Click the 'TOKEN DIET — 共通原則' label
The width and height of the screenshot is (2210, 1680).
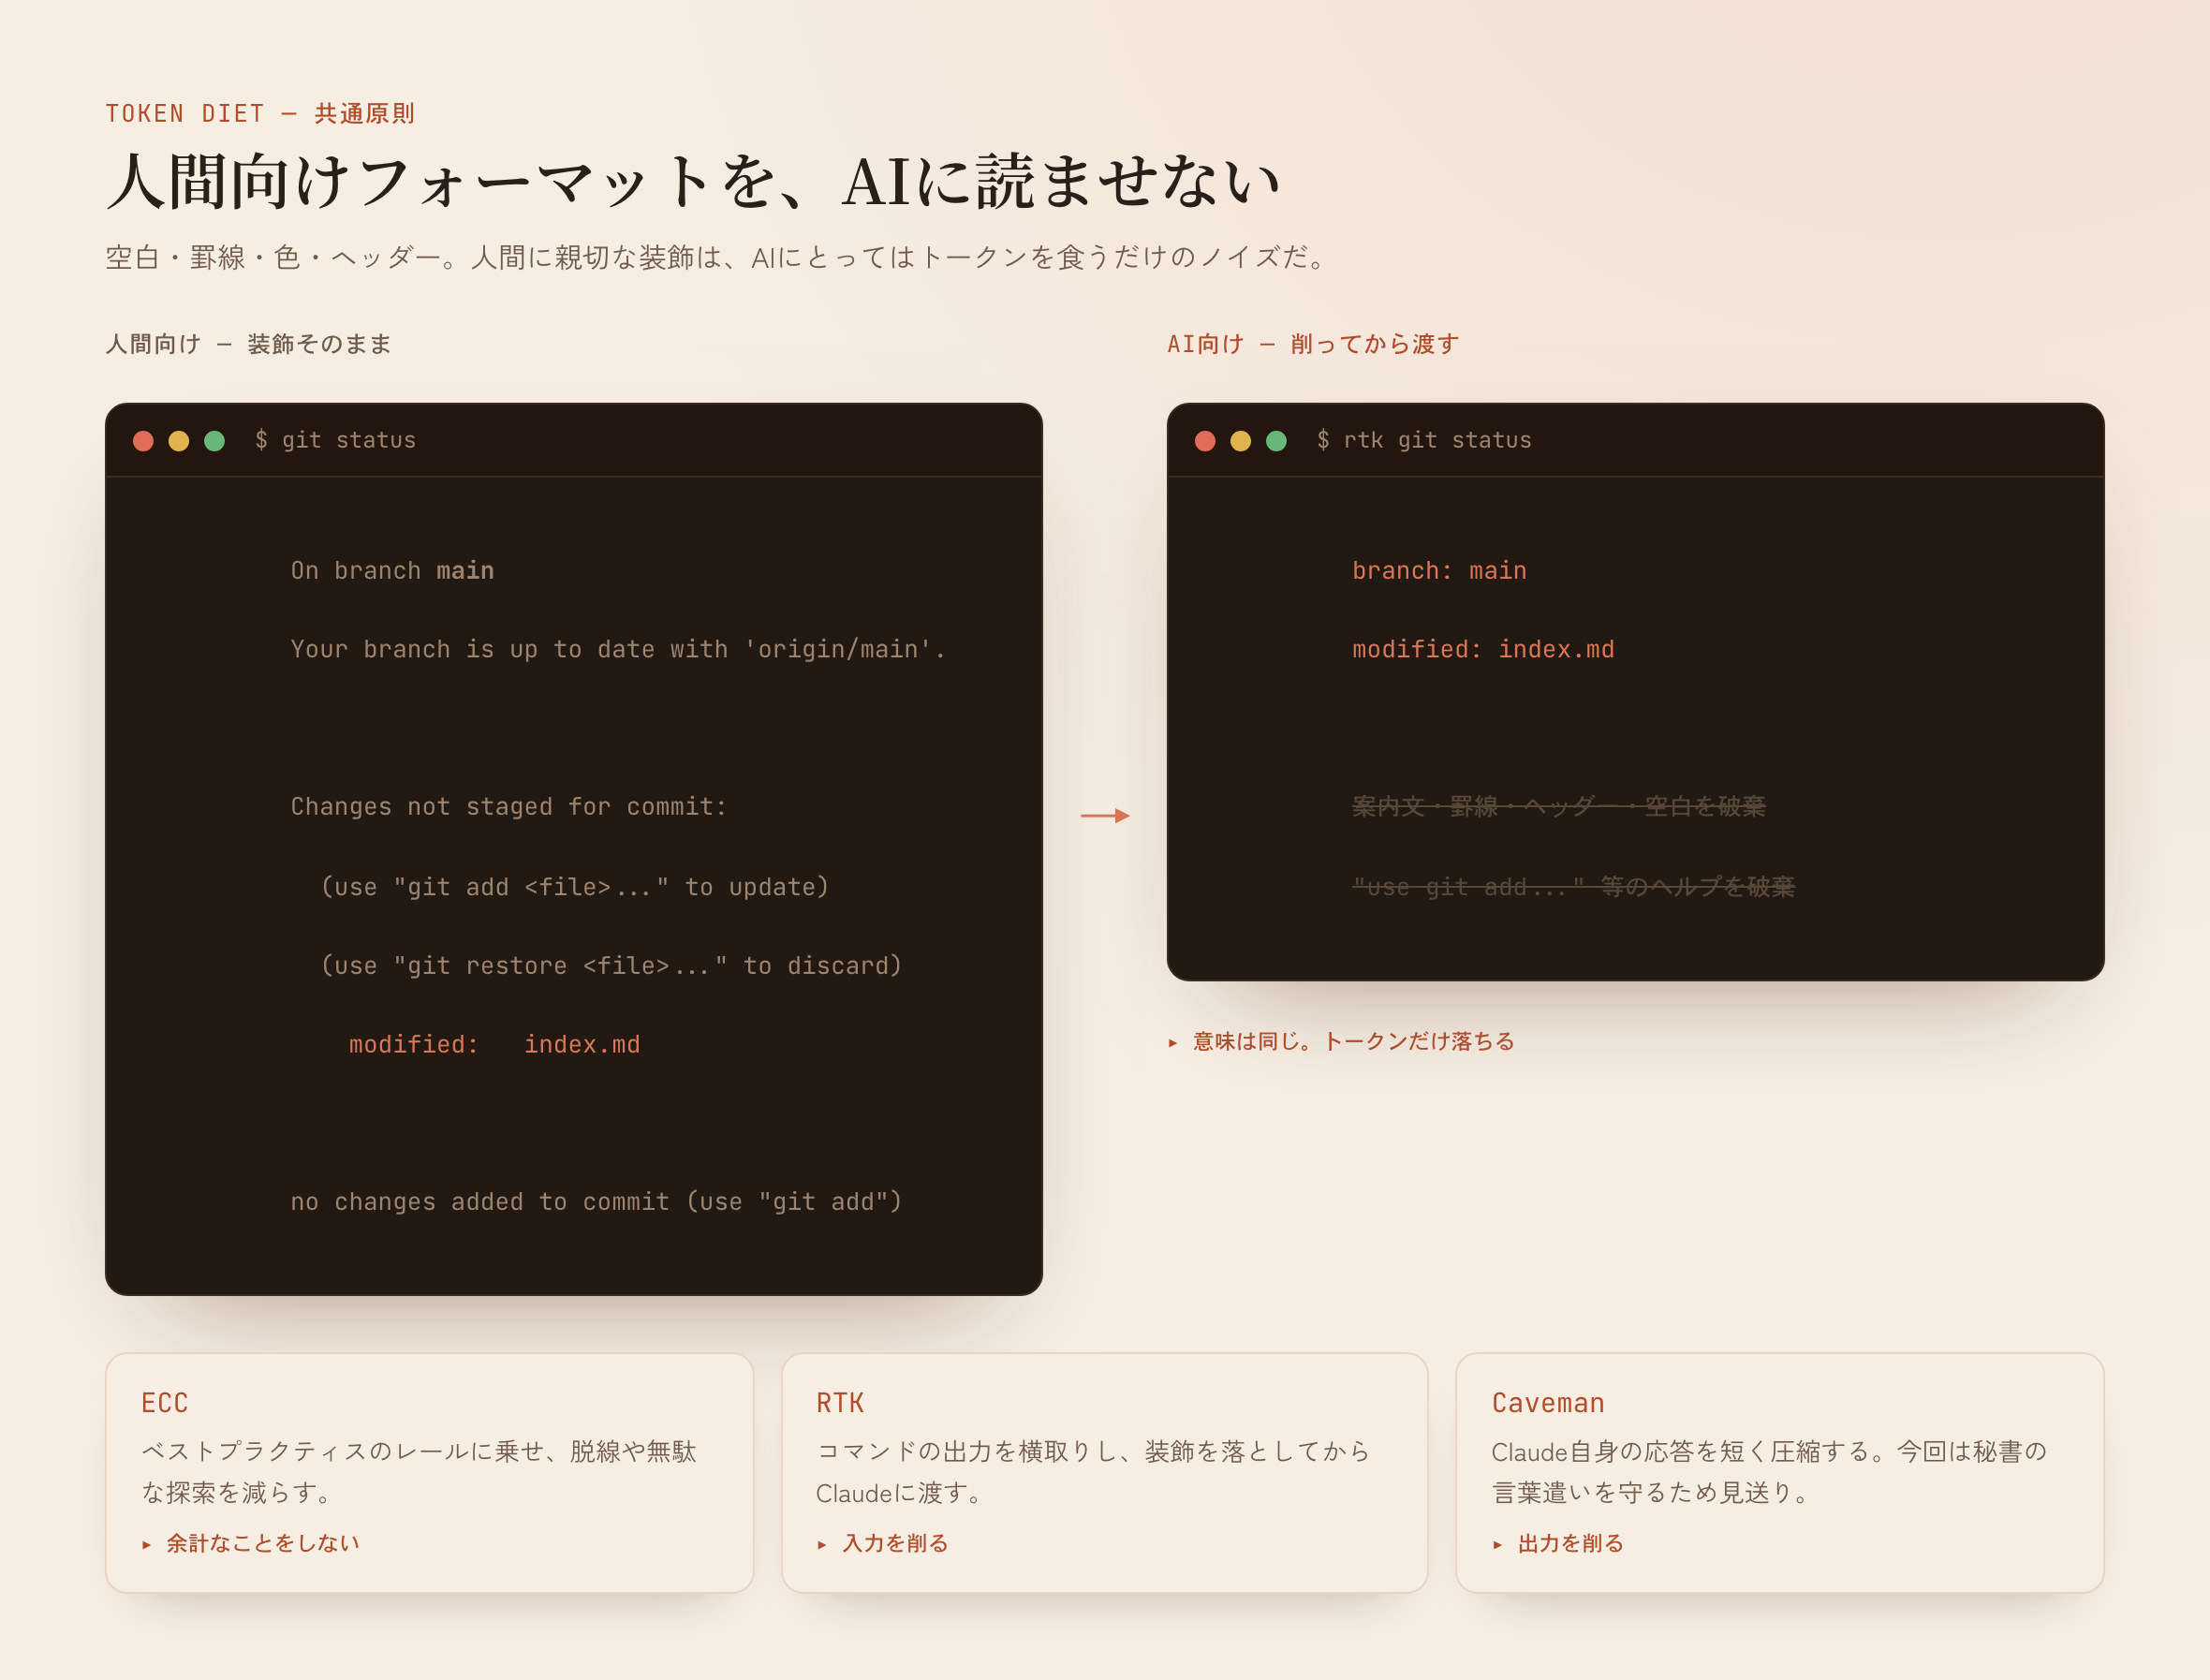tap(260, 114)
